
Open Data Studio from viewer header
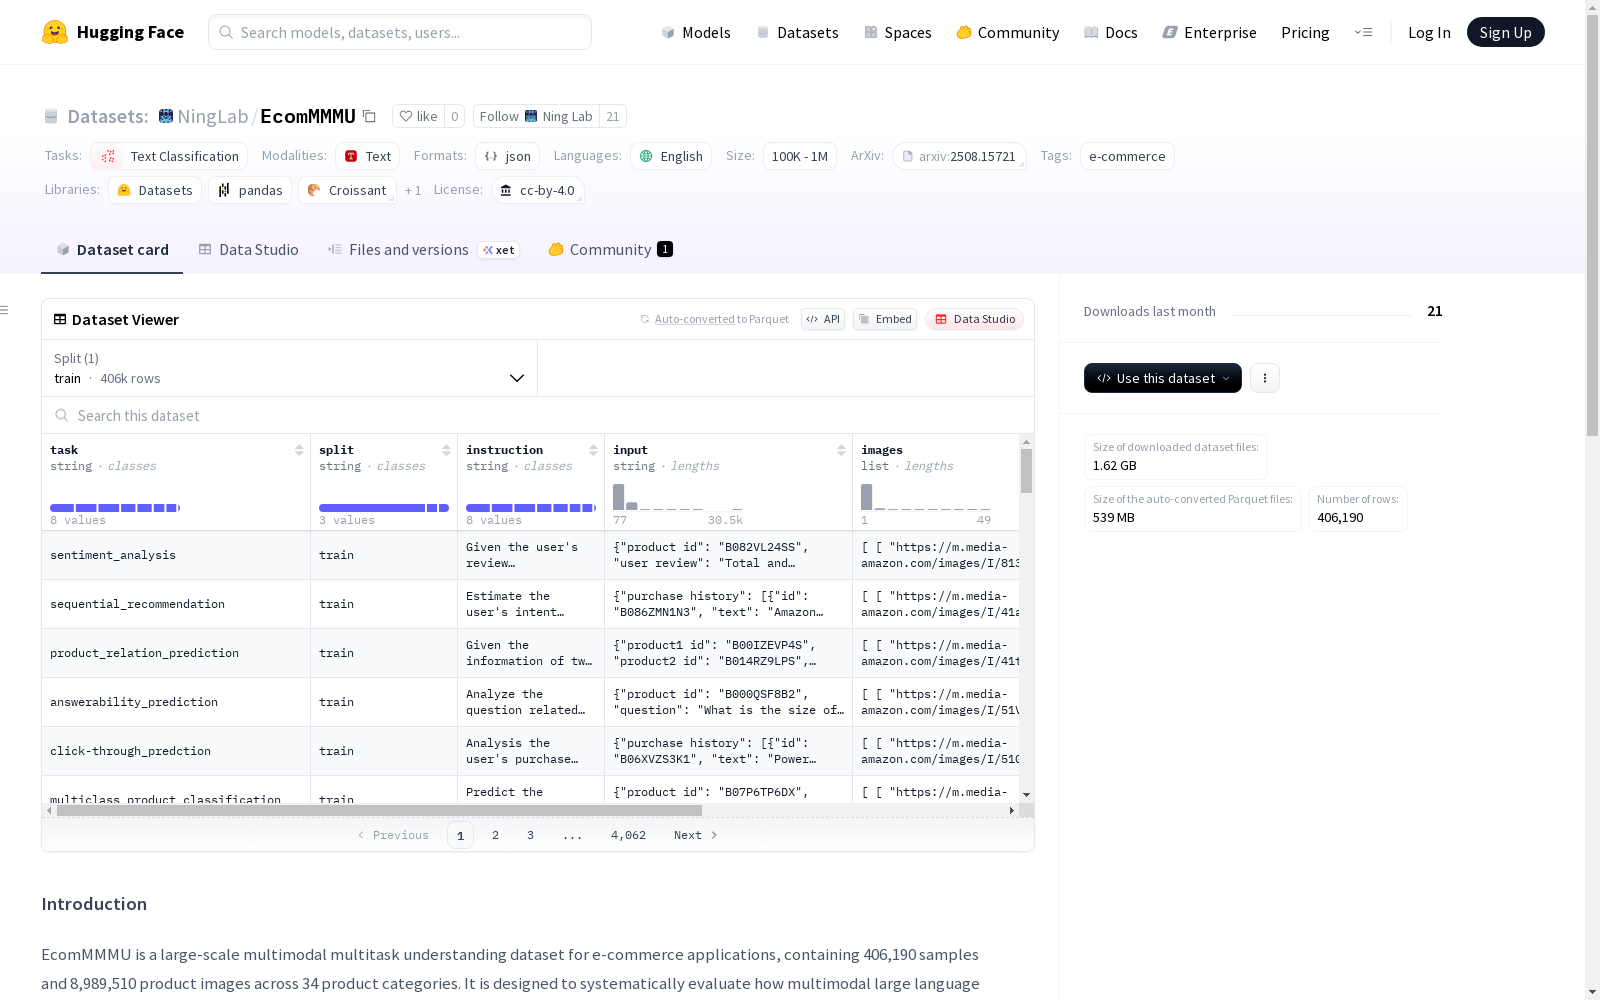[x=975, y=319]
